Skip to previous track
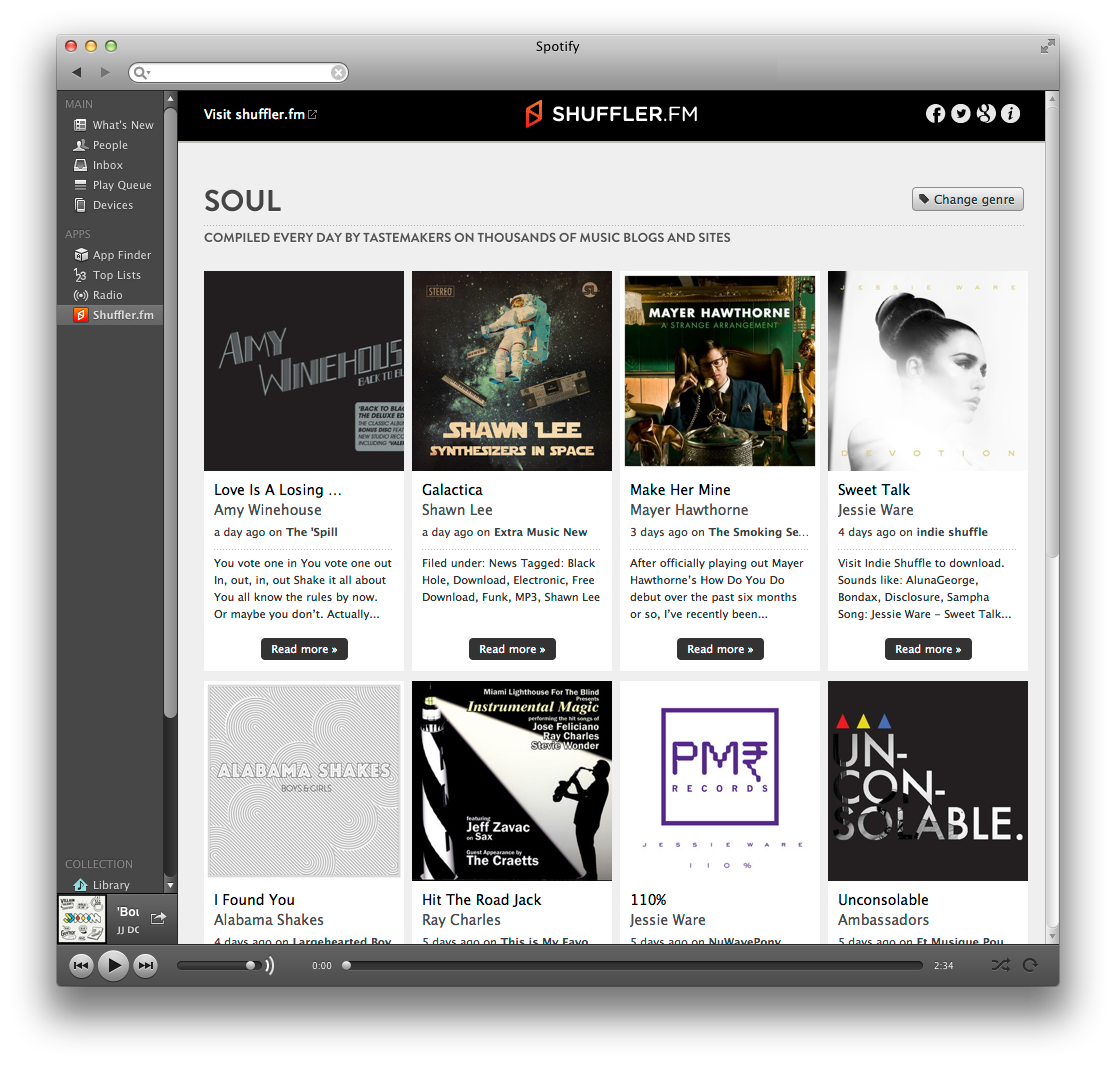 [81, 965]
